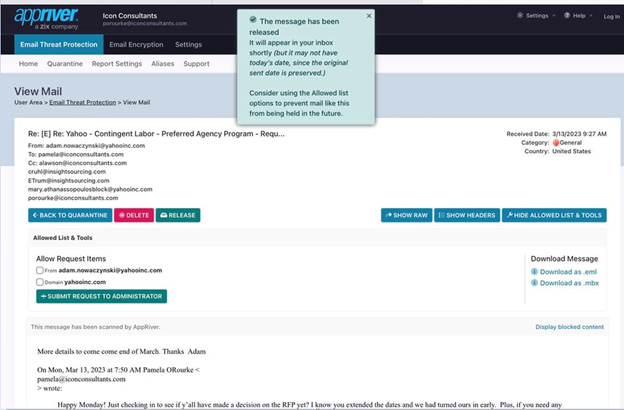Click the green checkmark in the notification
The image size is (624, 410).
pyautogui.click(x=253, y=20)
